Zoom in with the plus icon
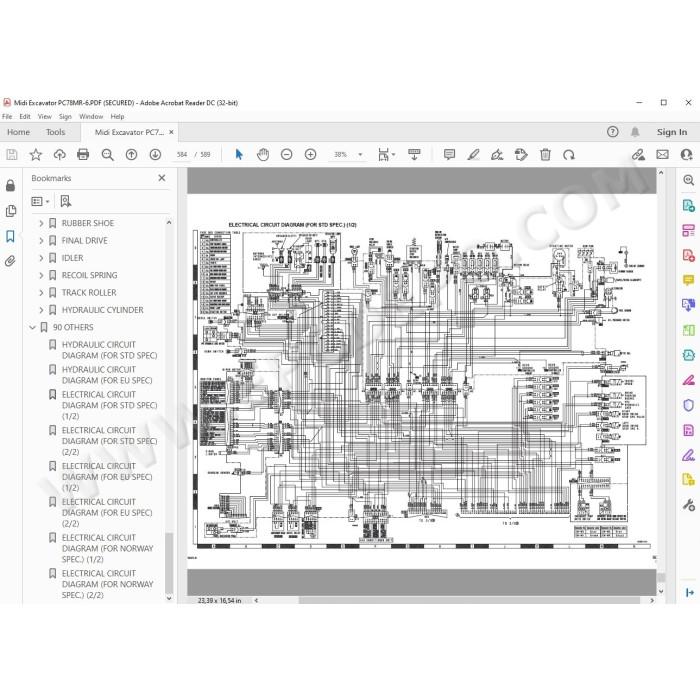 point(310,154)
